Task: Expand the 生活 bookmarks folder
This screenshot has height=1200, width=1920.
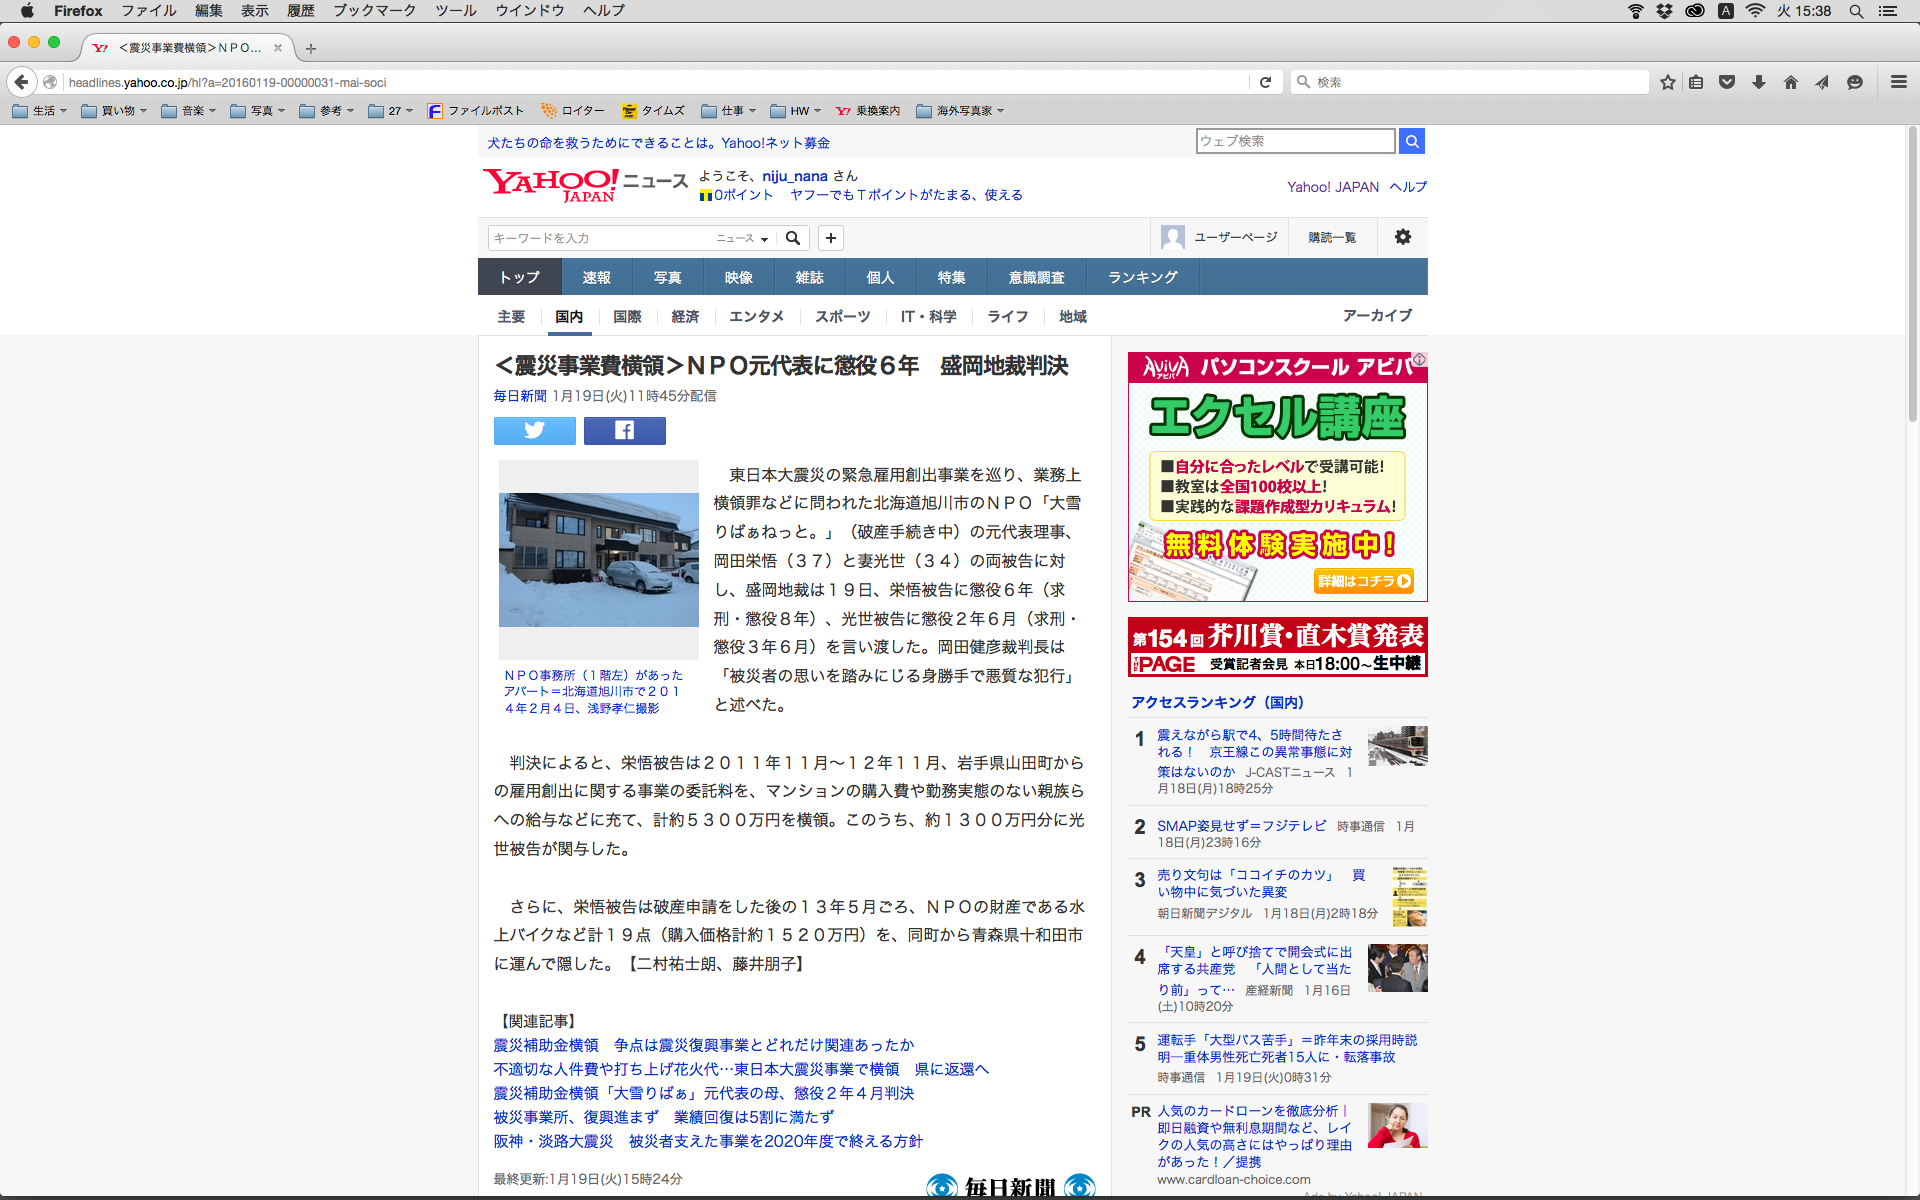Action: tap(40, 111)
